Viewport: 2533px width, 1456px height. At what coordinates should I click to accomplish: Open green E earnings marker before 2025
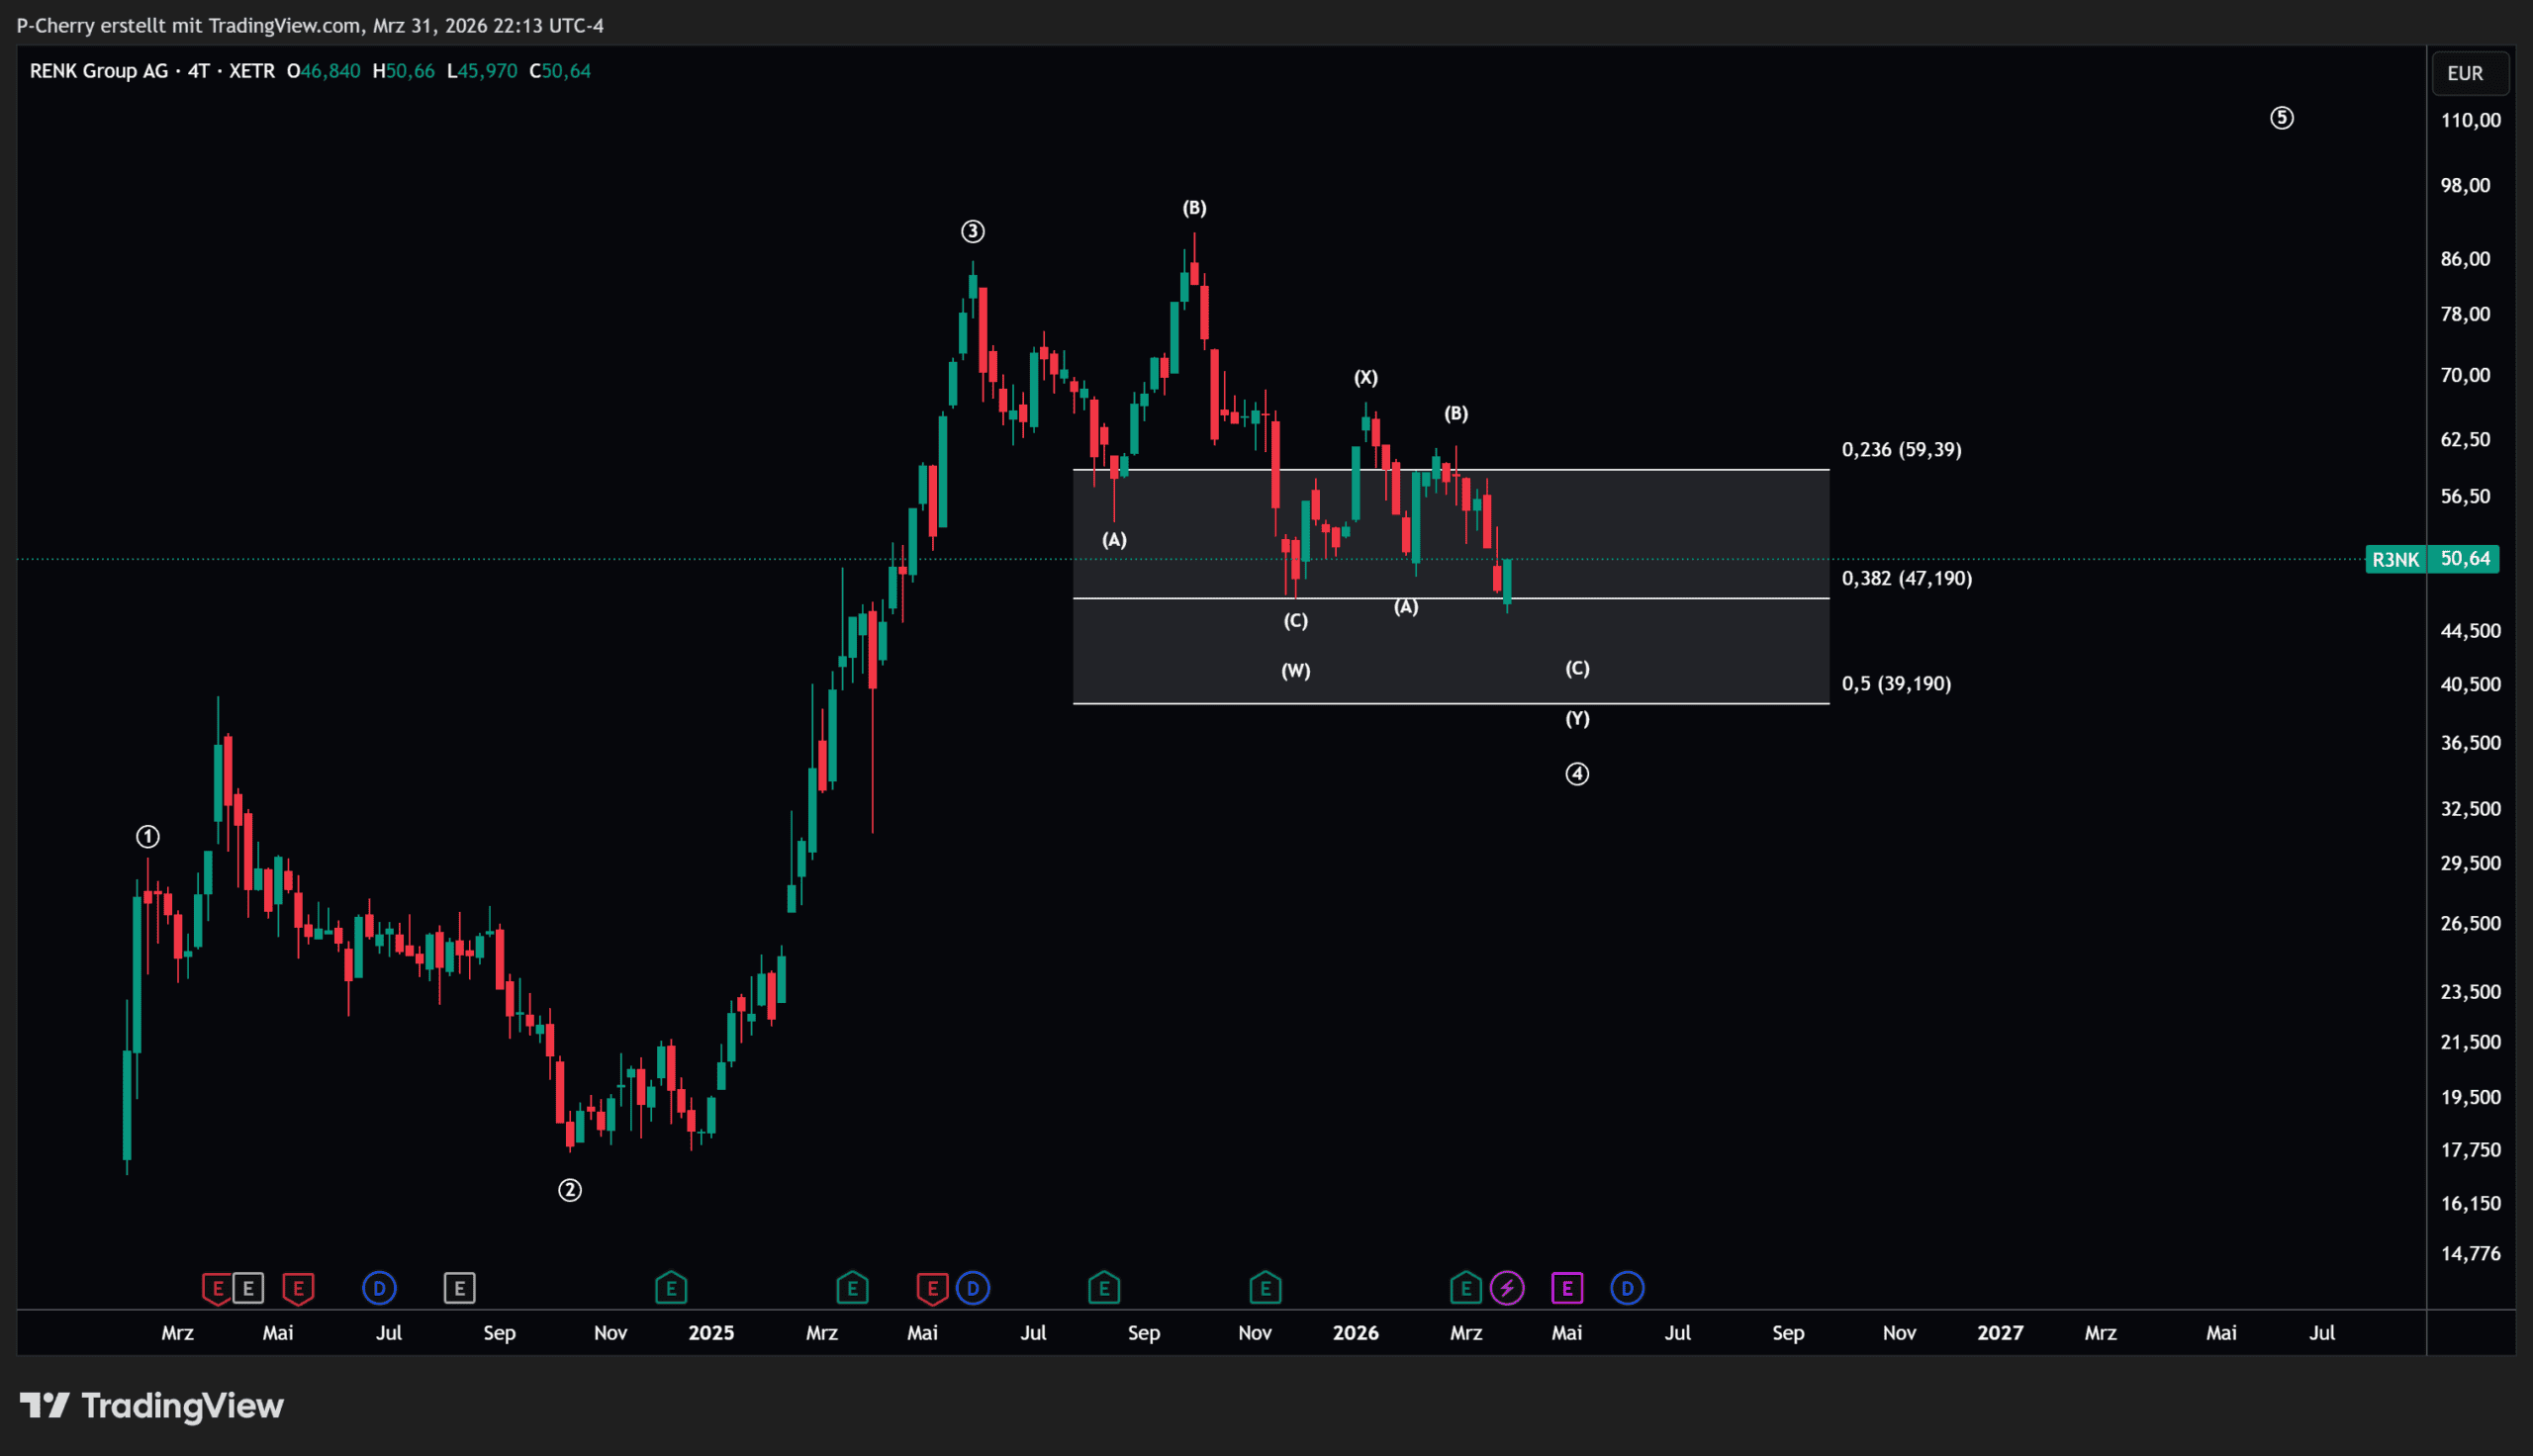click(671, 1288)
